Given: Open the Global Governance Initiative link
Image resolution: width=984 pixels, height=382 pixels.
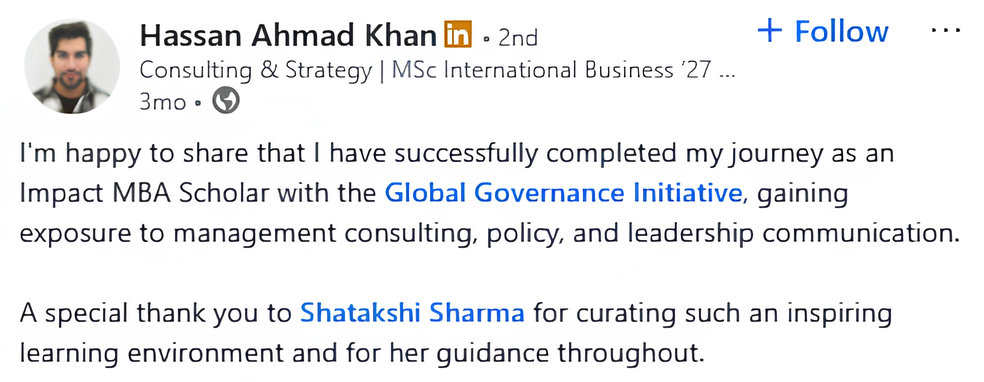Looking at the screenshot, I should click(x=563, y=193).
